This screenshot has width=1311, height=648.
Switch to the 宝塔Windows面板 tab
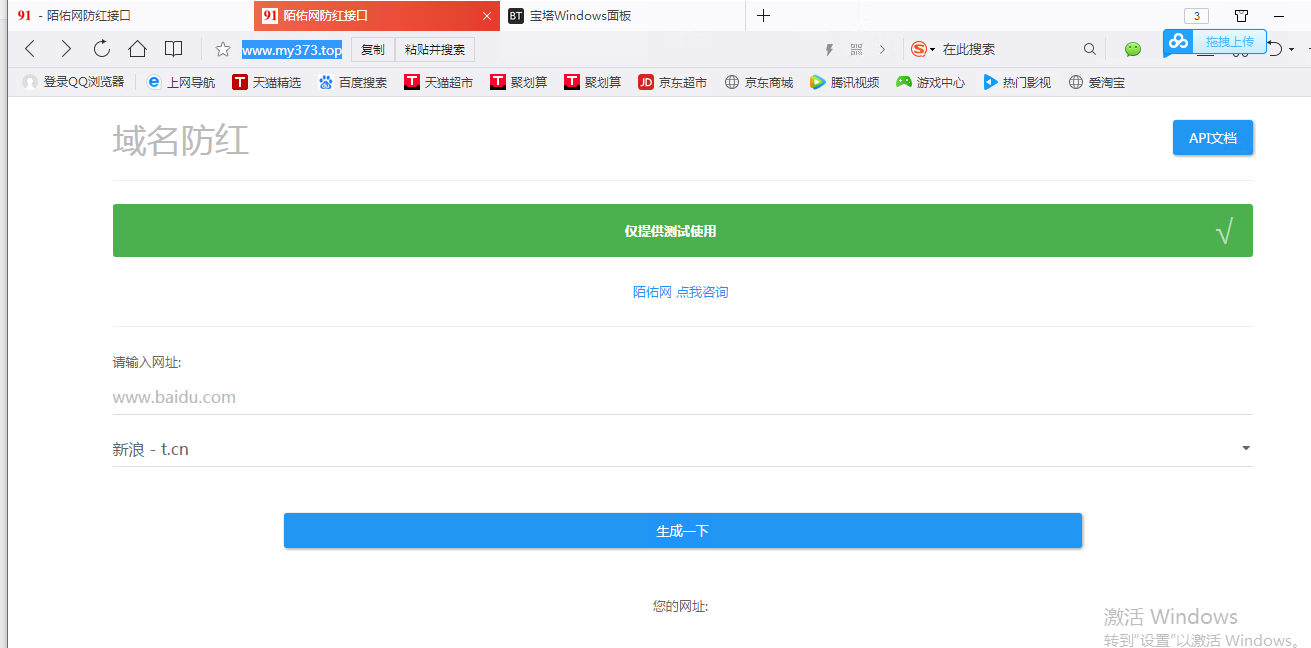(x=580, y=16)
